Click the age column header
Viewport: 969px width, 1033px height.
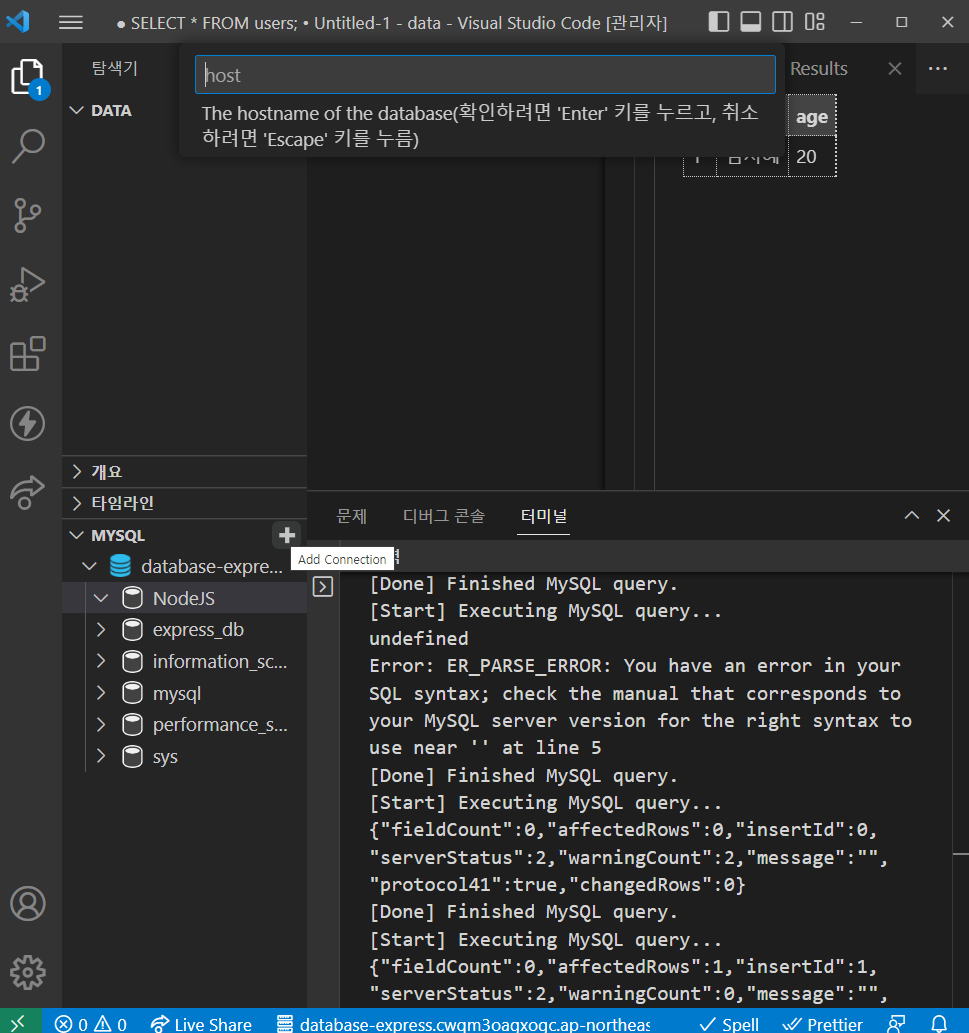812,117
